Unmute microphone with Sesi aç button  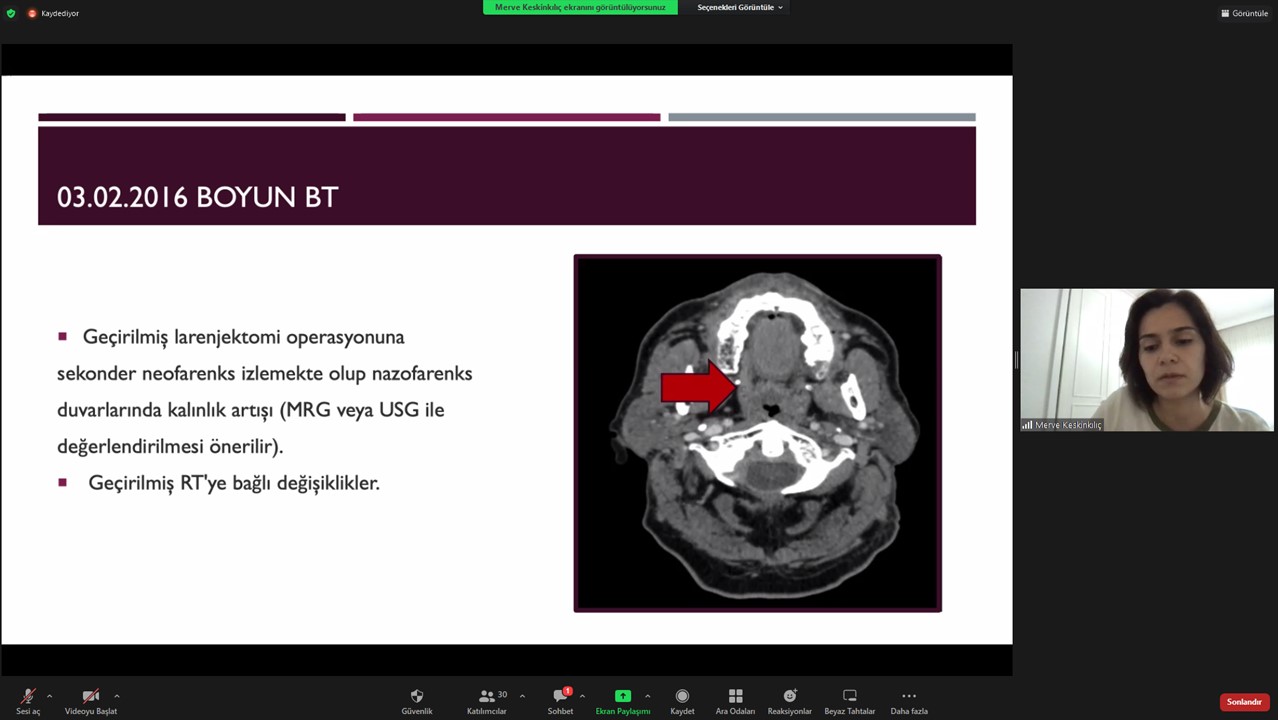(x=28, y=700)
